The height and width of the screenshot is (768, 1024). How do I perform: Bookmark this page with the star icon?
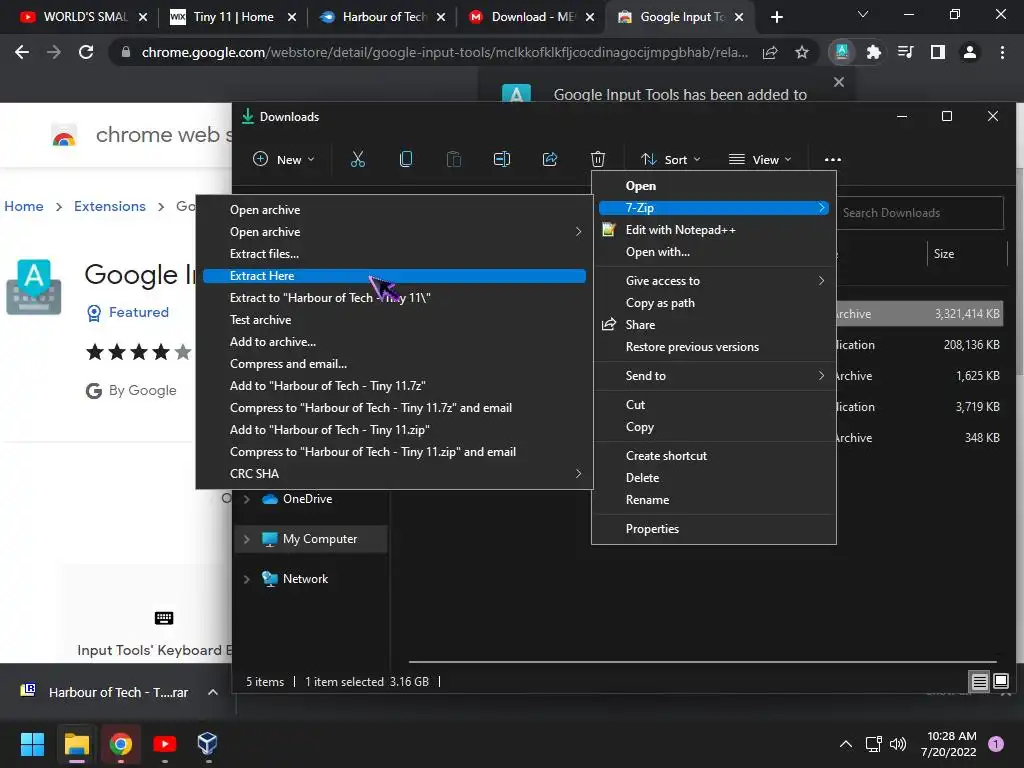(802, 52)
